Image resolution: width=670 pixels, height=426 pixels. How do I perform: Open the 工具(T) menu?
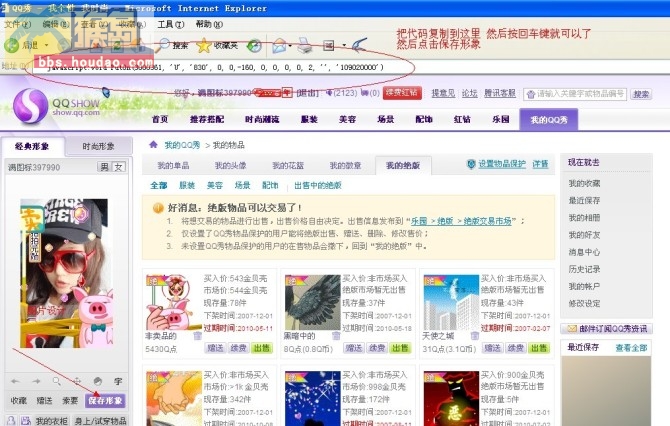171,24
